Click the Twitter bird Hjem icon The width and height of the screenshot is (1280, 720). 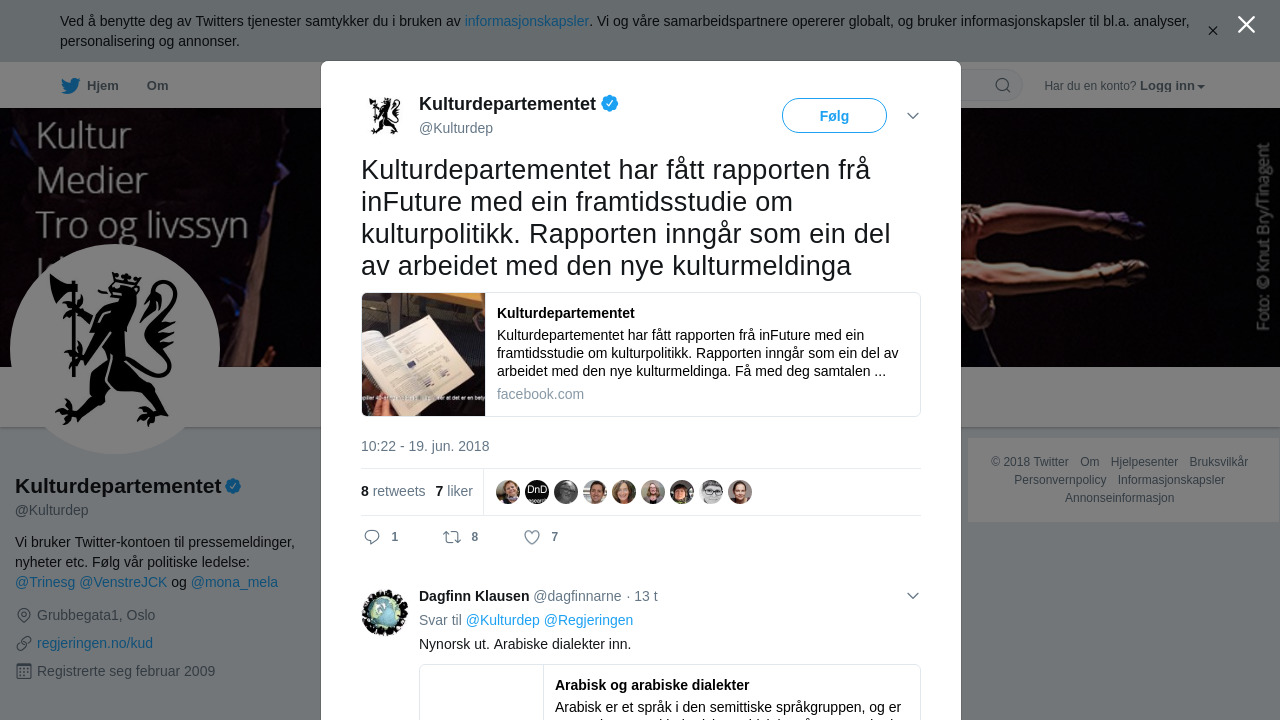(70, 85)
